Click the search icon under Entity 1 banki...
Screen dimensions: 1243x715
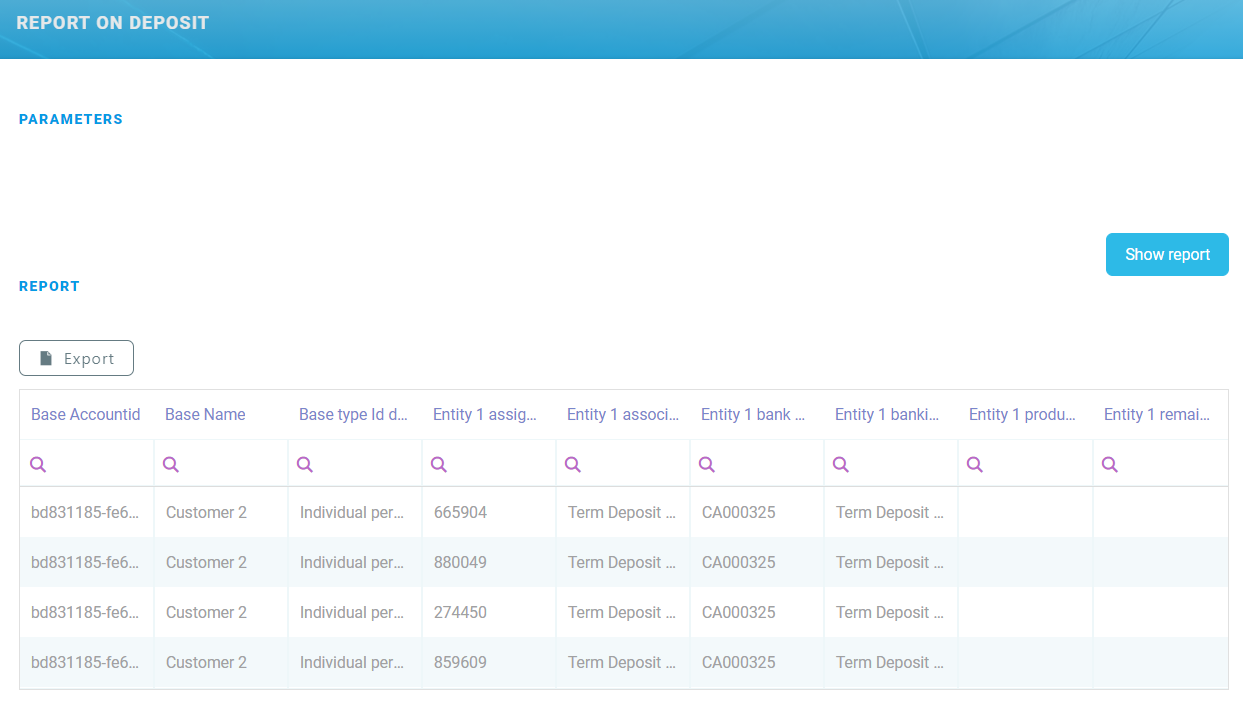pyautogui.click(x=841, y=463)
